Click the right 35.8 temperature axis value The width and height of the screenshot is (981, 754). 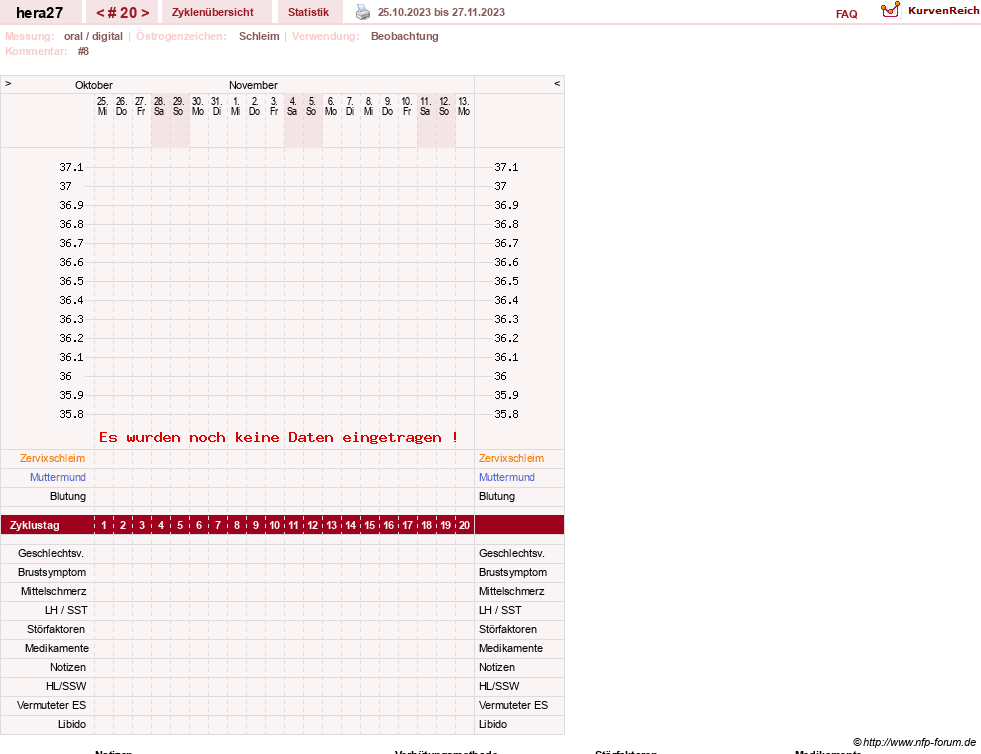coord(506,414)
